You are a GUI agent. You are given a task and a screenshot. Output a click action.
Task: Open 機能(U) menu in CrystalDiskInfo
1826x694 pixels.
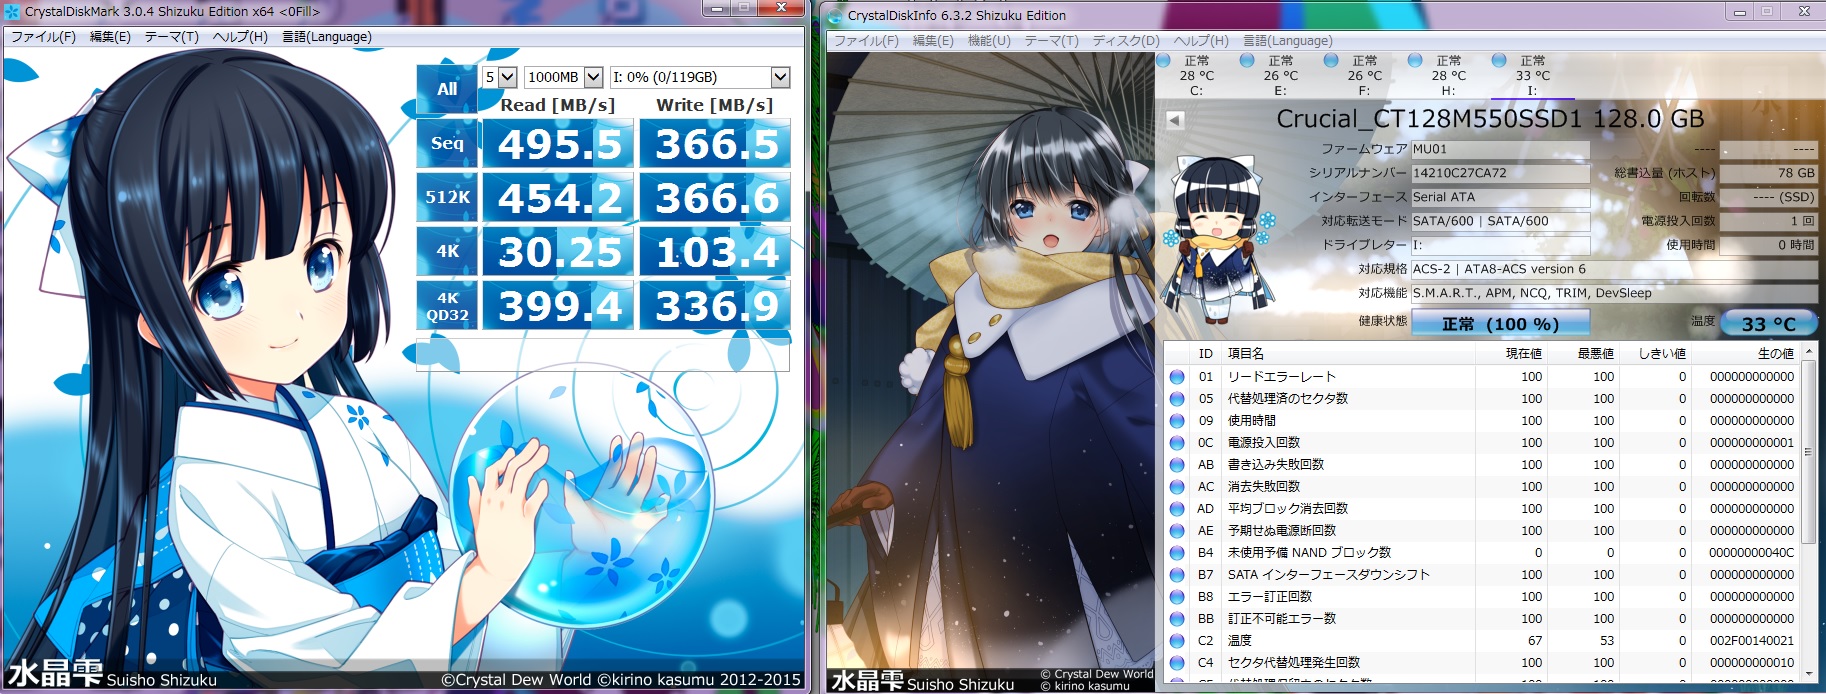(989, 41)
